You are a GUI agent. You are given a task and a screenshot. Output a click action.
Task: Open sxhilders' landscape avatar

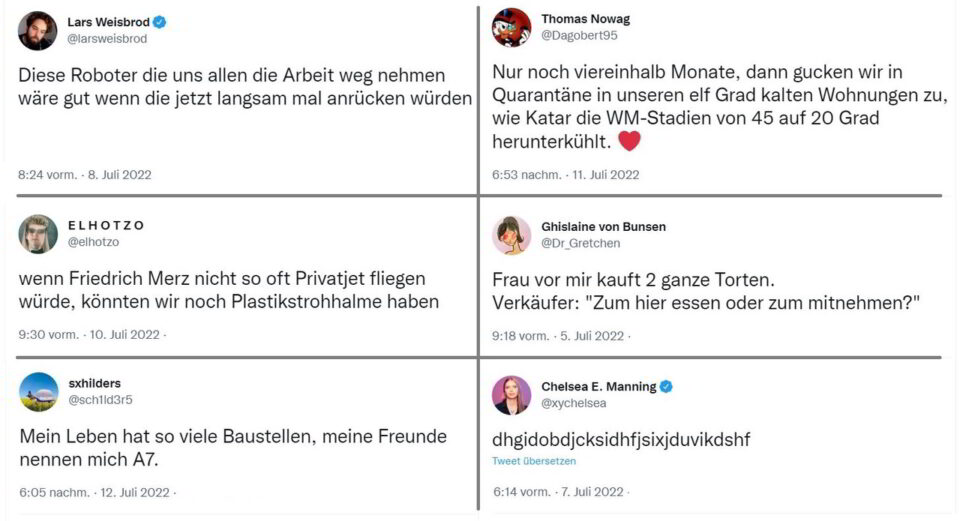(x=39, y=392)
